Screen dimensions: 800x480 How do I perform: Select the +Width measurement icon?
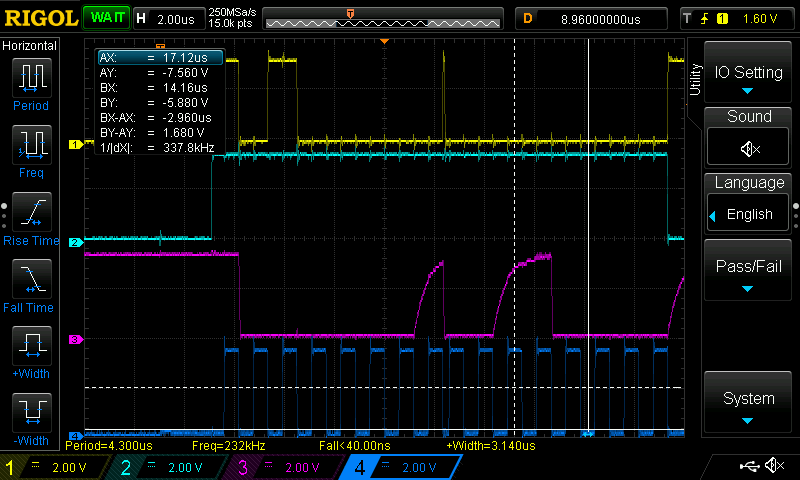coord(32,345)
